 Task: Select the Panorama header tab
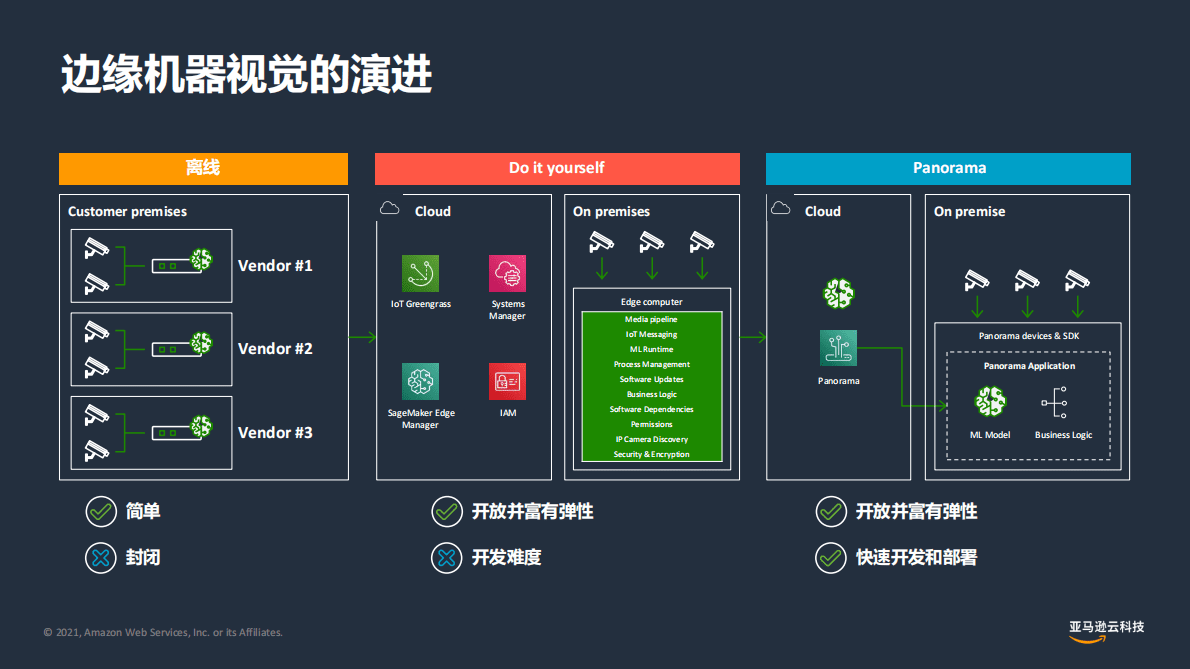(947, 168)
